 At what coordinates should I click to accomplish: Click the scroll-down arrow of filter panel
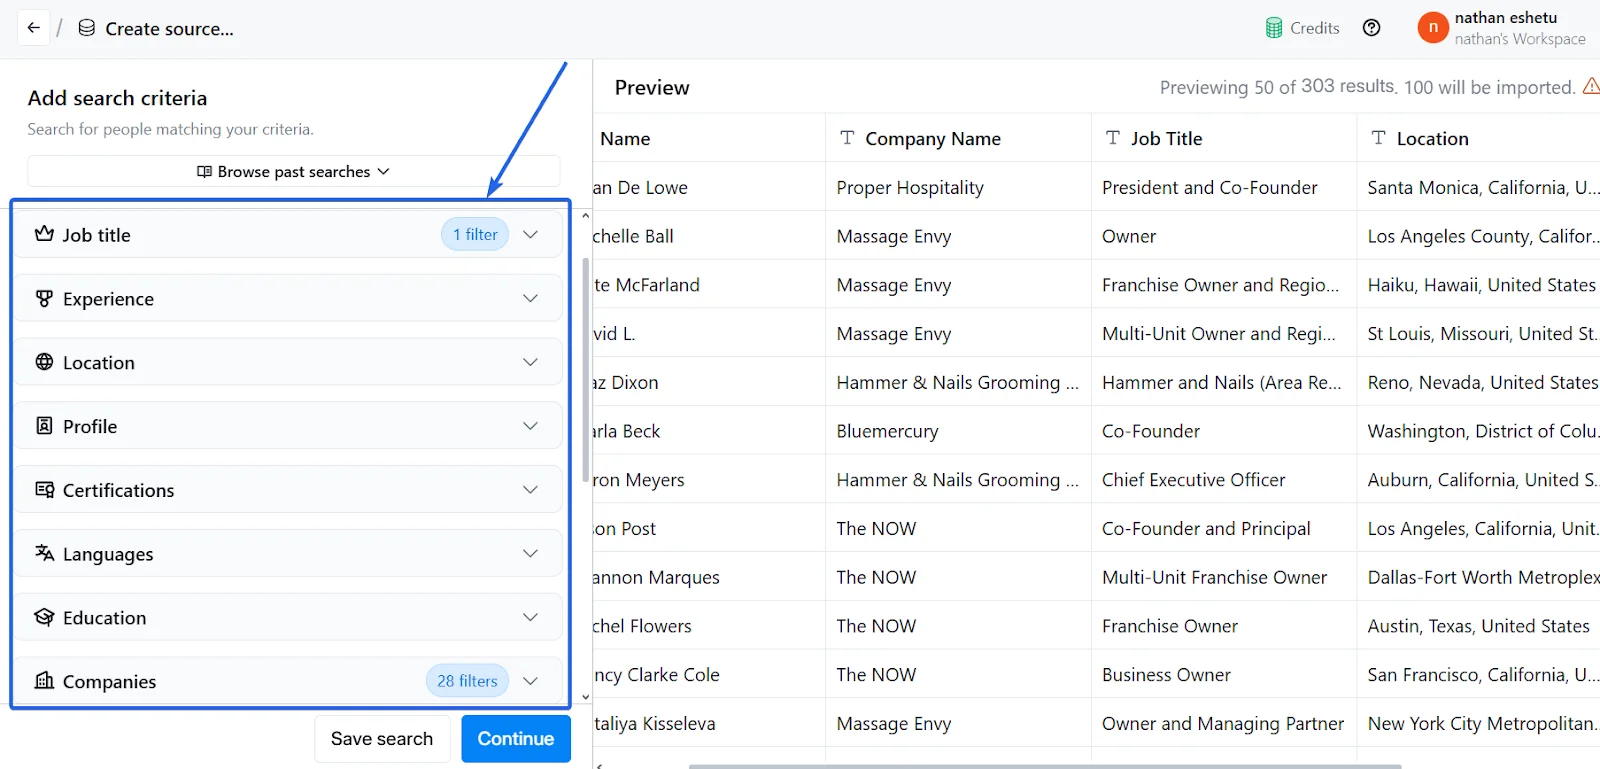pyautogui.click(x=586, y=697)
